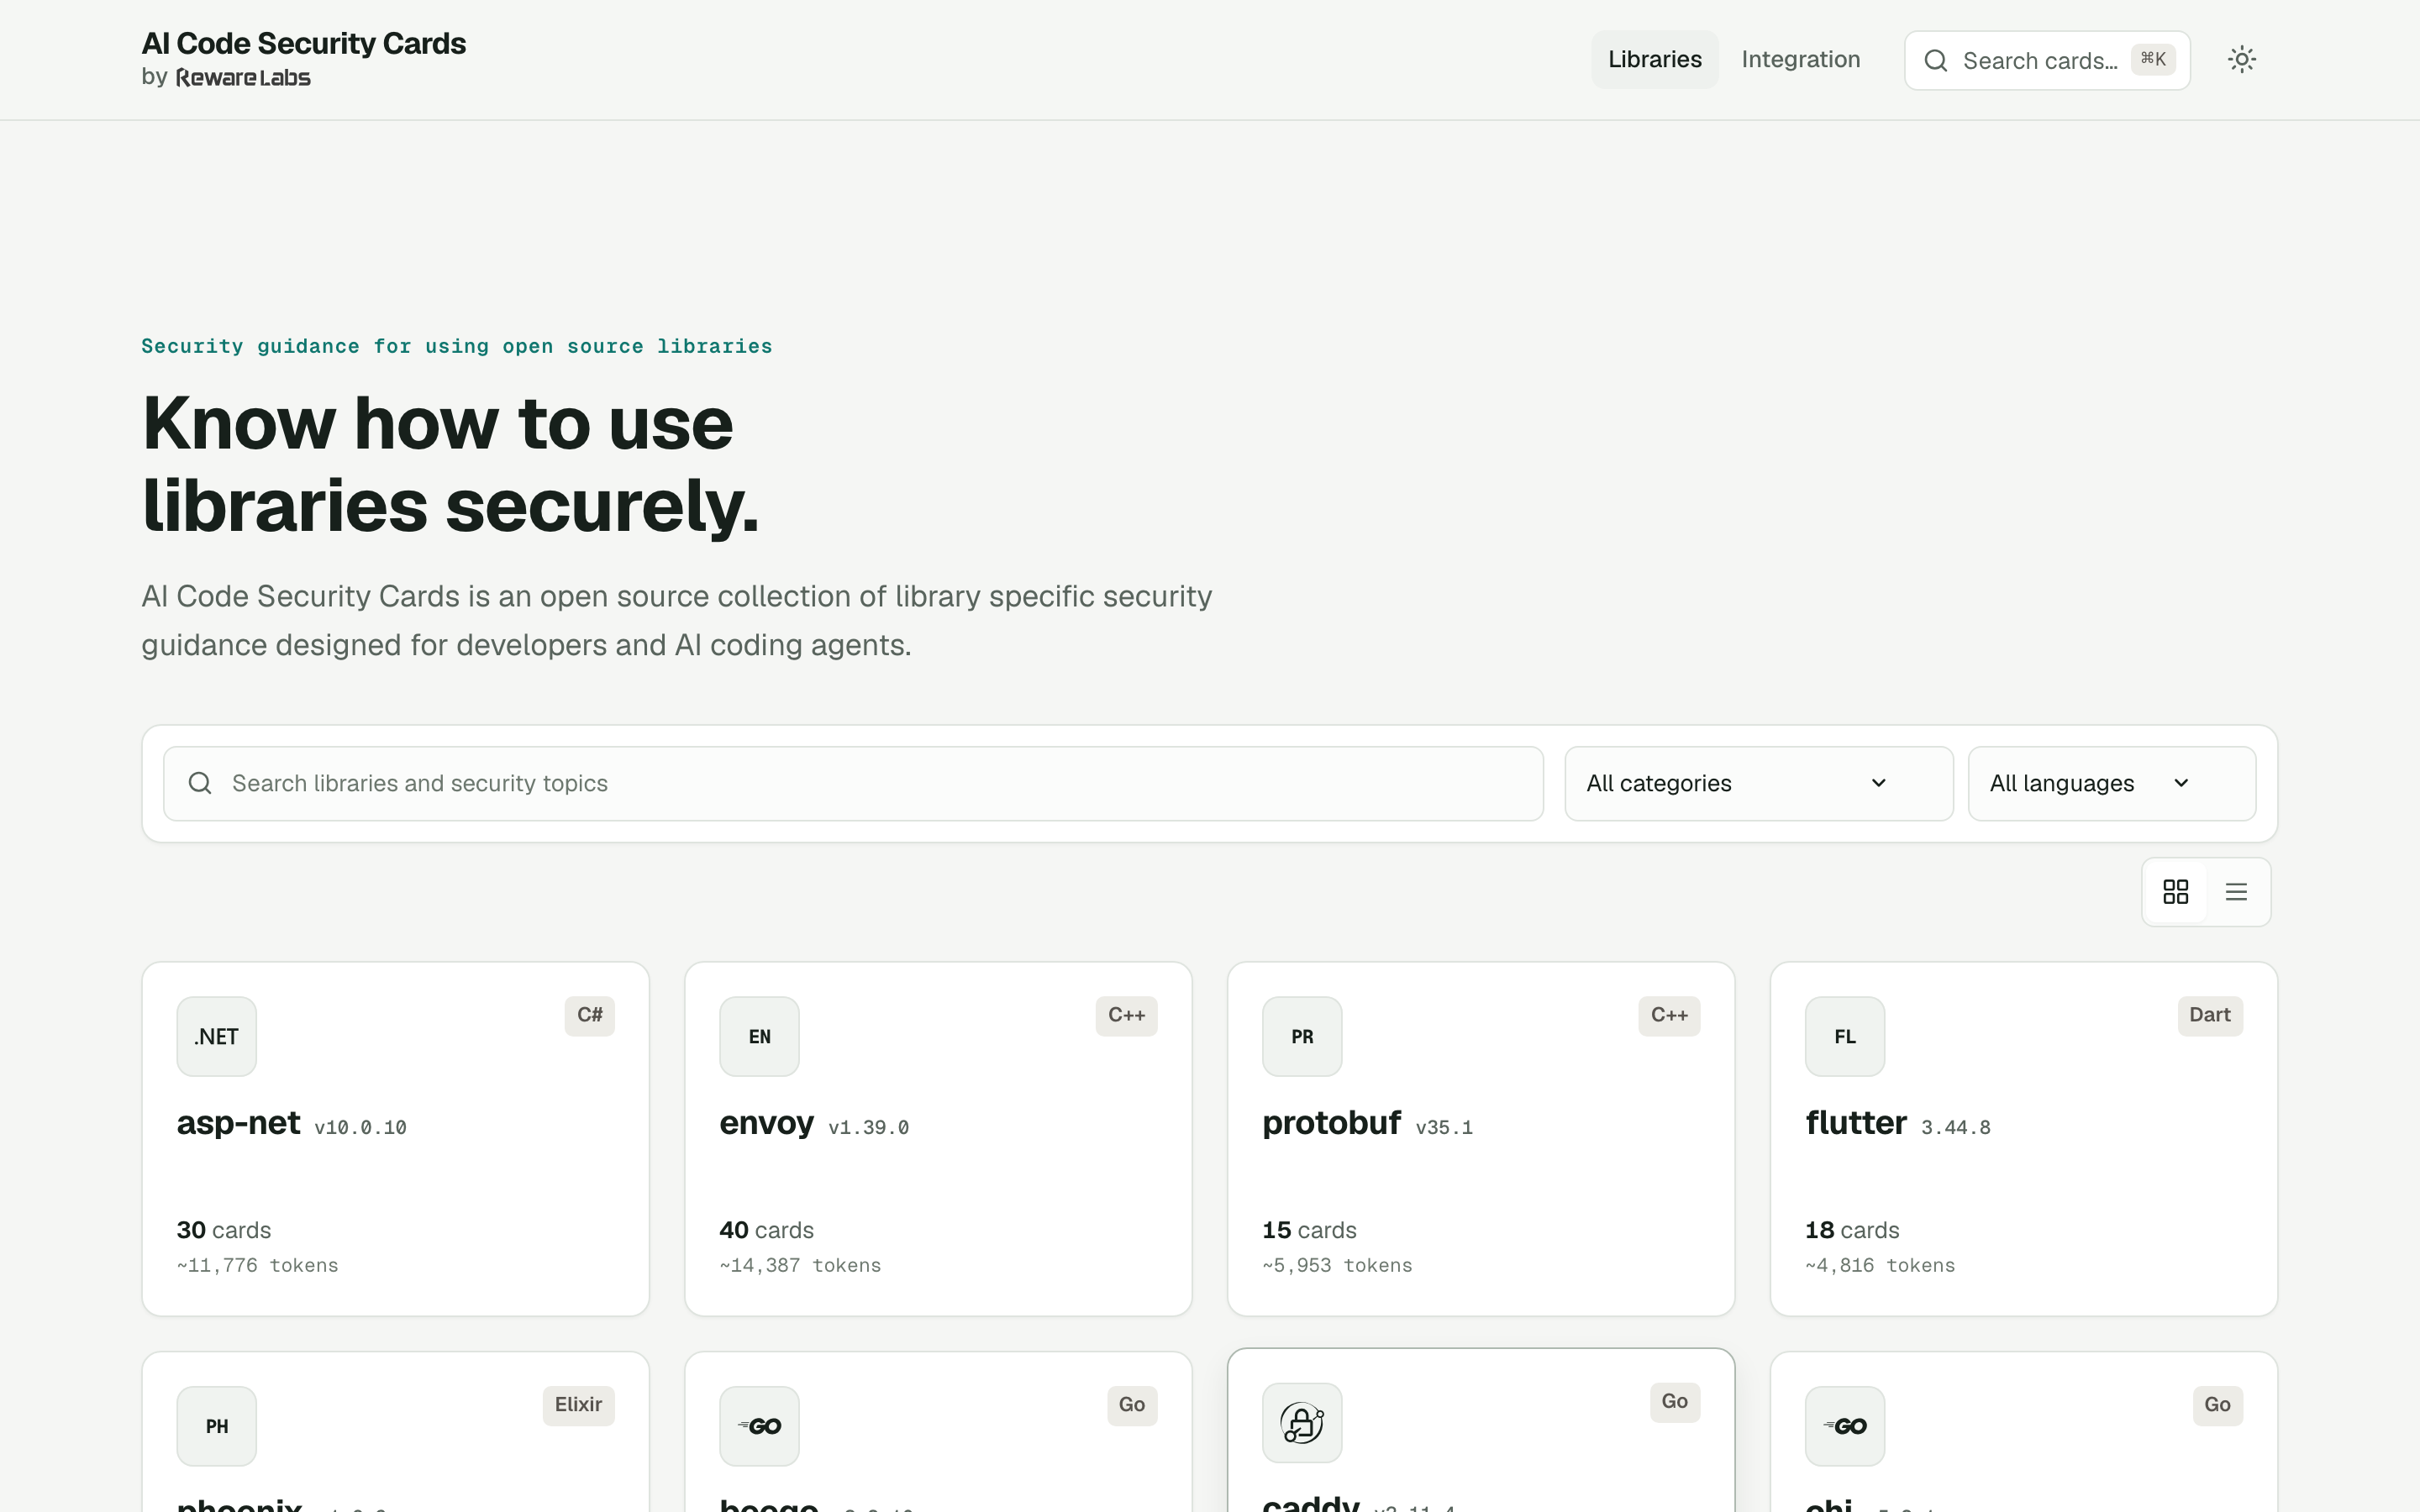Click the Go logo on beego card
This screenshot has width=2420, height=1512.
coord(759,1426)
